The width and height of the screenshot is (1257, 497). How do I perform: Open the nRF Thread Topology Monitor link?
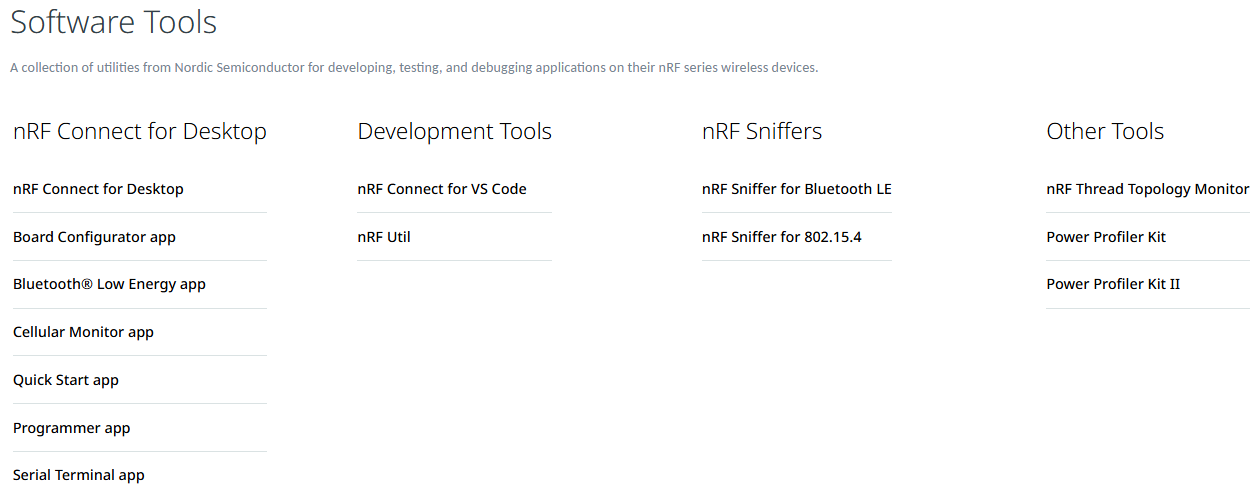tap(1148, 189)
